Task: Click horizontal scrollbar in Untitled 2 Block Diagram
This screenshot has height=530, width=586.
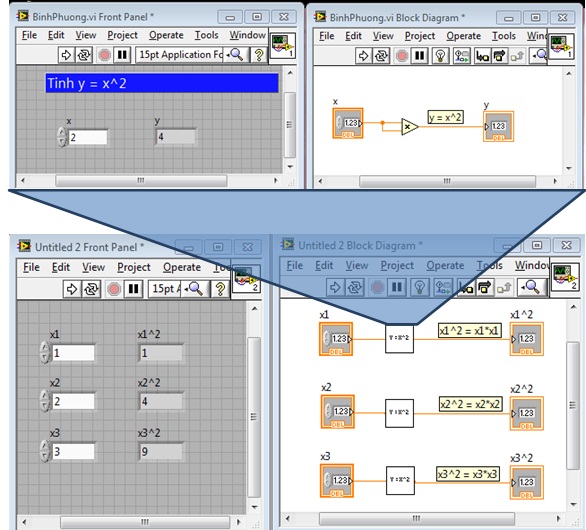Action: (x=417, y=518)
